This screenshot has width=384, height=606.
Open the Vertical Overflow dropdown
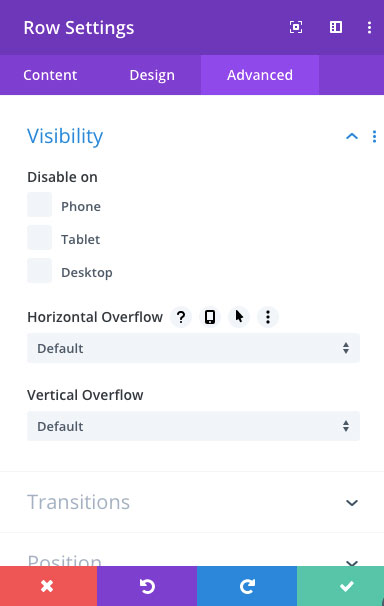point(193,426)
